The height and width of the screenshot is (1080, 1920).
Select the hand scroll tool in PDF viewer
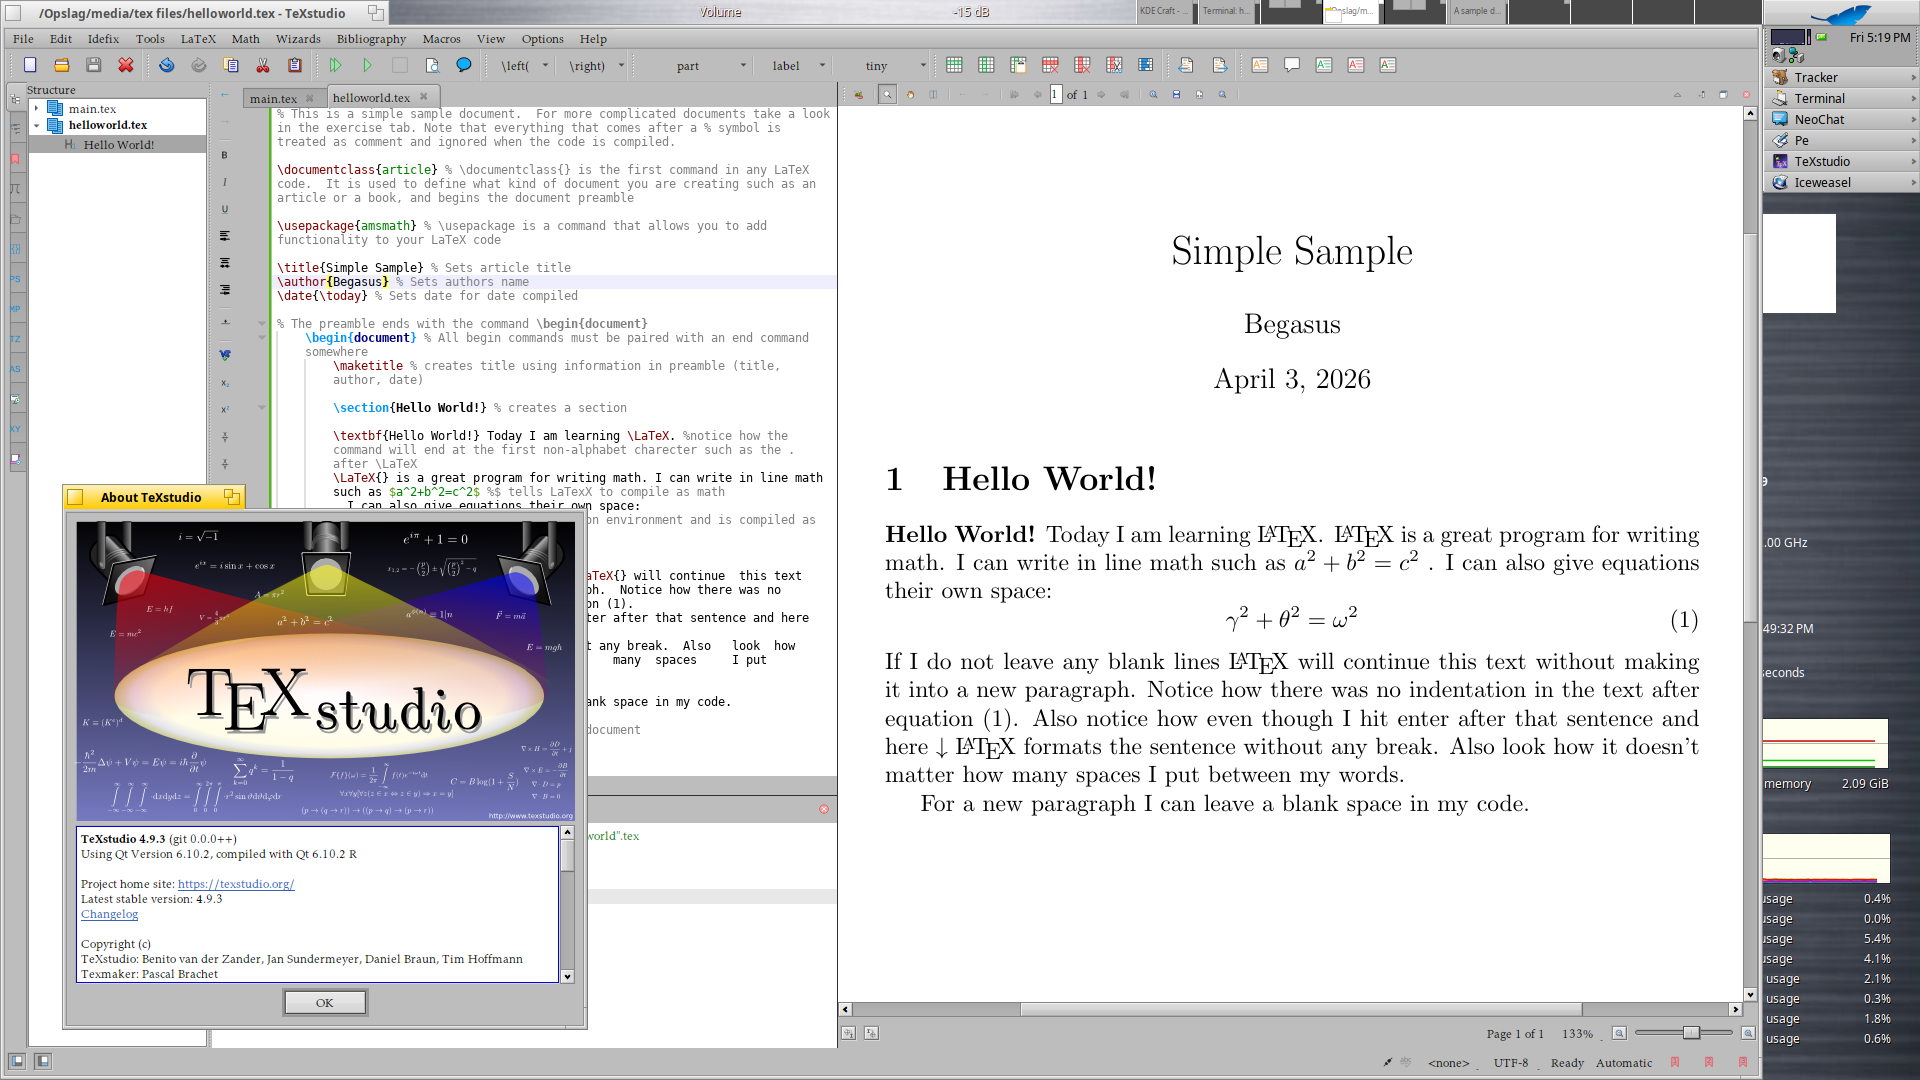tap(910, 95)
